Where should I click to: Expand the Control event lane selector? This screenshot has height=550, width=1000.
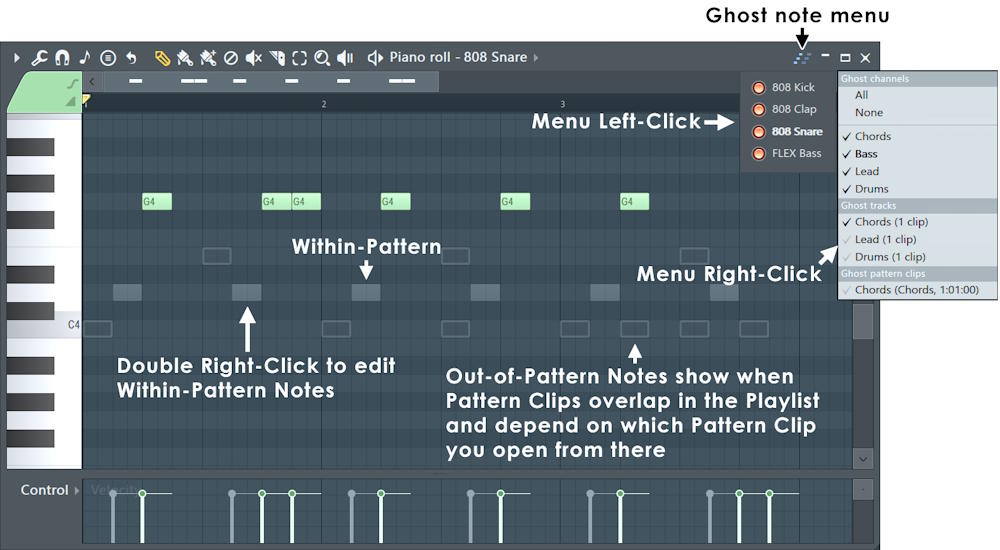77,490
